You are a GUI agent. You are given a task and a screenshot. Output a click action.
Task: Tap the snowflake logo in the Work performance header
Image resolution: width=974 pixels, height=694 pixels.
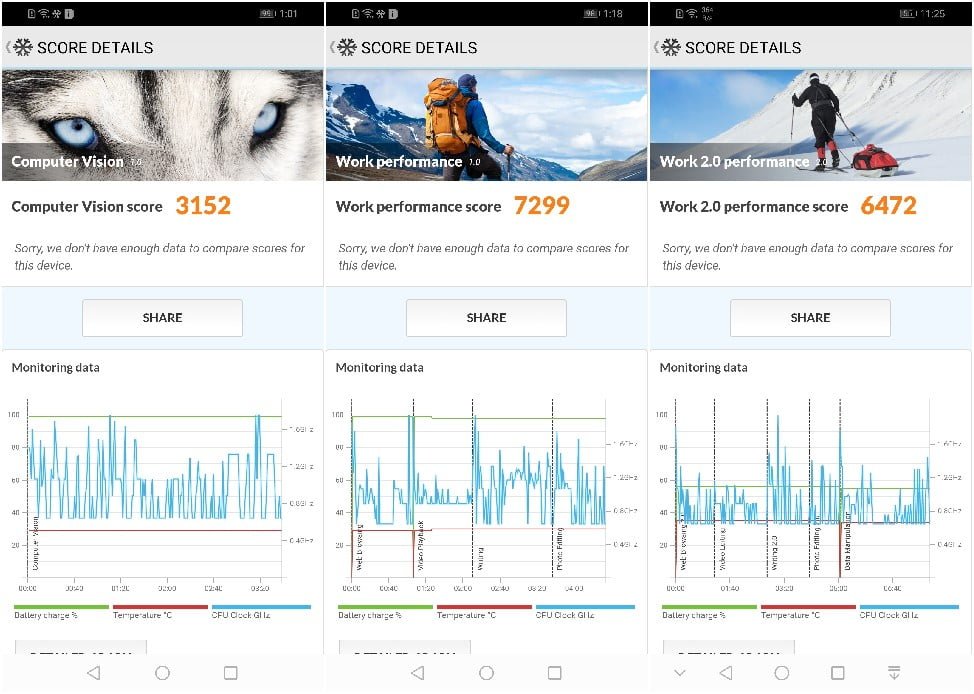click(346, 47)
